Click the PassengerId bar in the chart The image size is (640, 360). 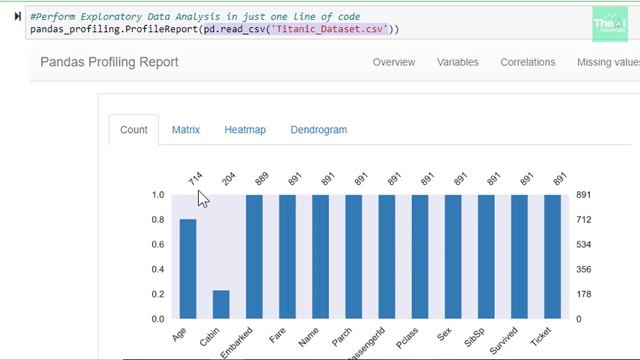(x=387, y=257)
